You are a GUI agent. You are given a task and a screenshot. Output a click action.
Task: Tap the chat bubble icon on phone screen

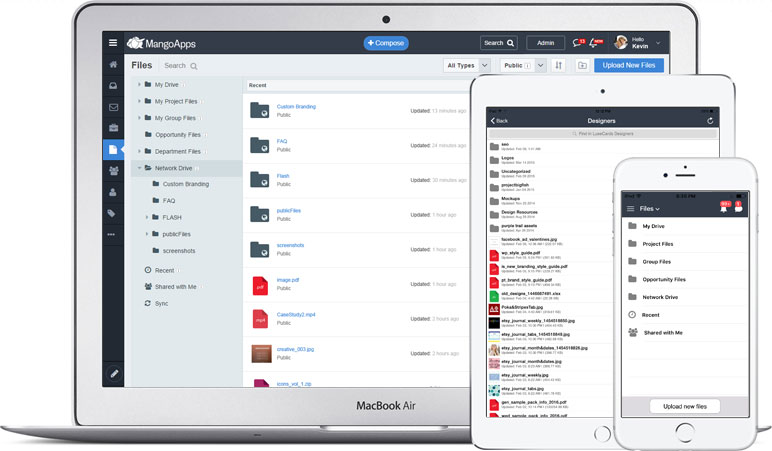(739, 208)
